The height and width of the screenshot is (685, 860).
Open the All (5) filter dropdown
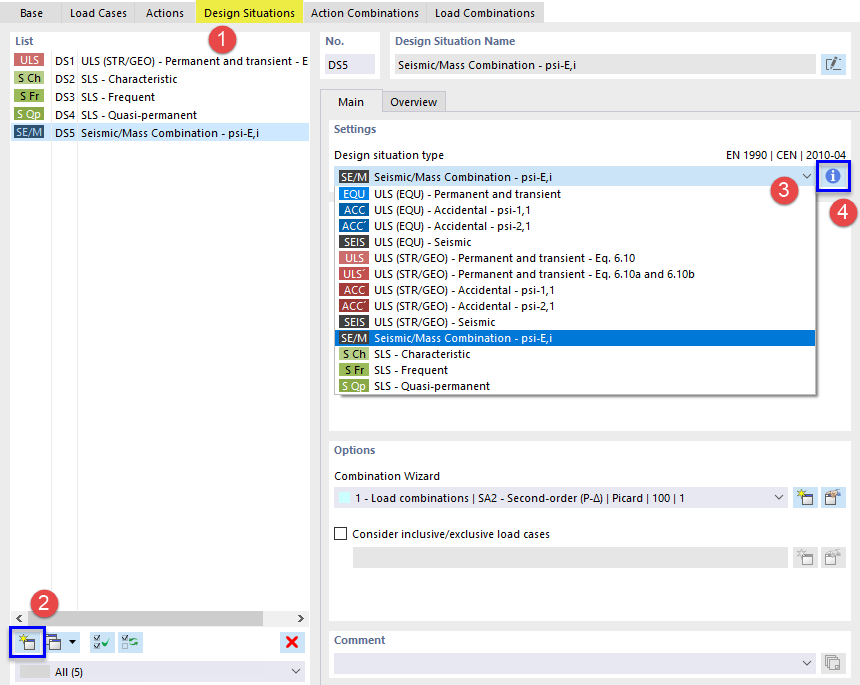tap(296, 671)
